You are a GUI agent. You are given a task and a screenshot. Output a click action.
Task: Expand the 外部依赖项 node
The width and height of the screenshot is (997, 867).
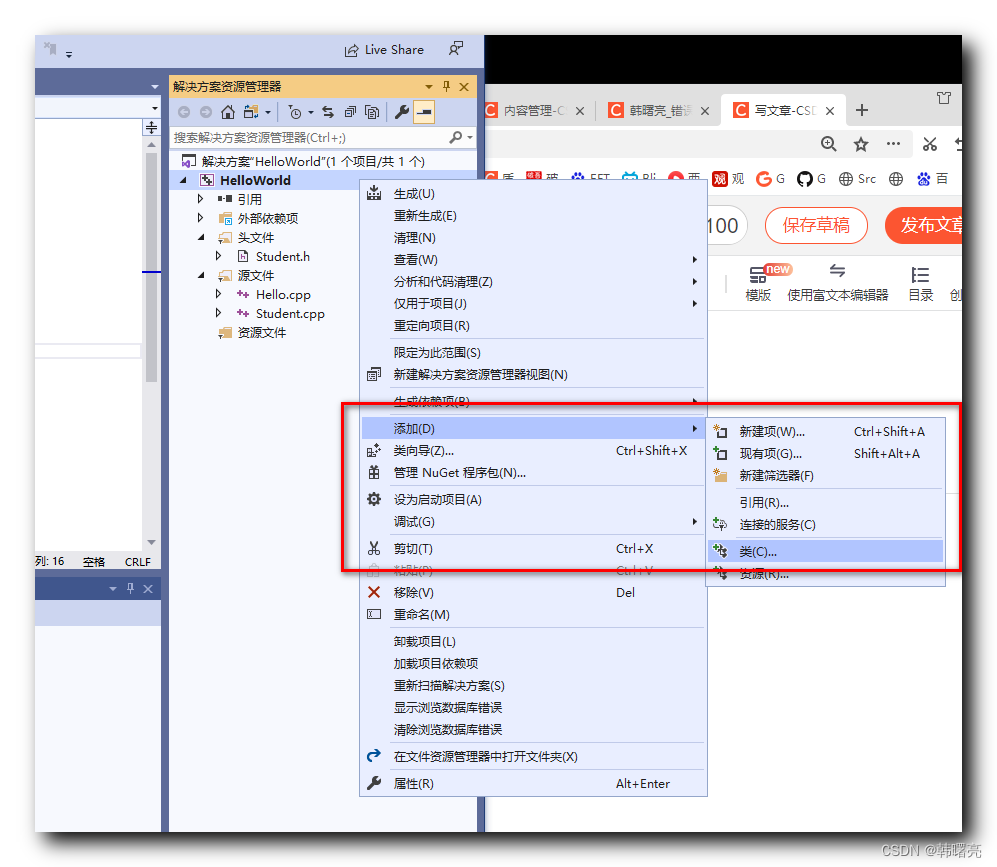pos(200,218)
